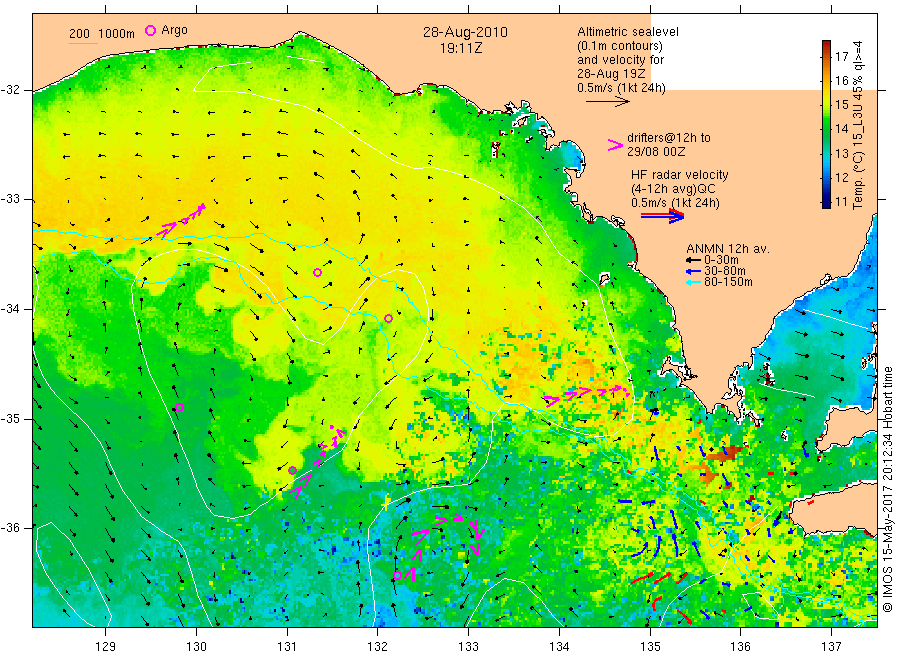Click the longitude axis label 133

tap(468, 647)
